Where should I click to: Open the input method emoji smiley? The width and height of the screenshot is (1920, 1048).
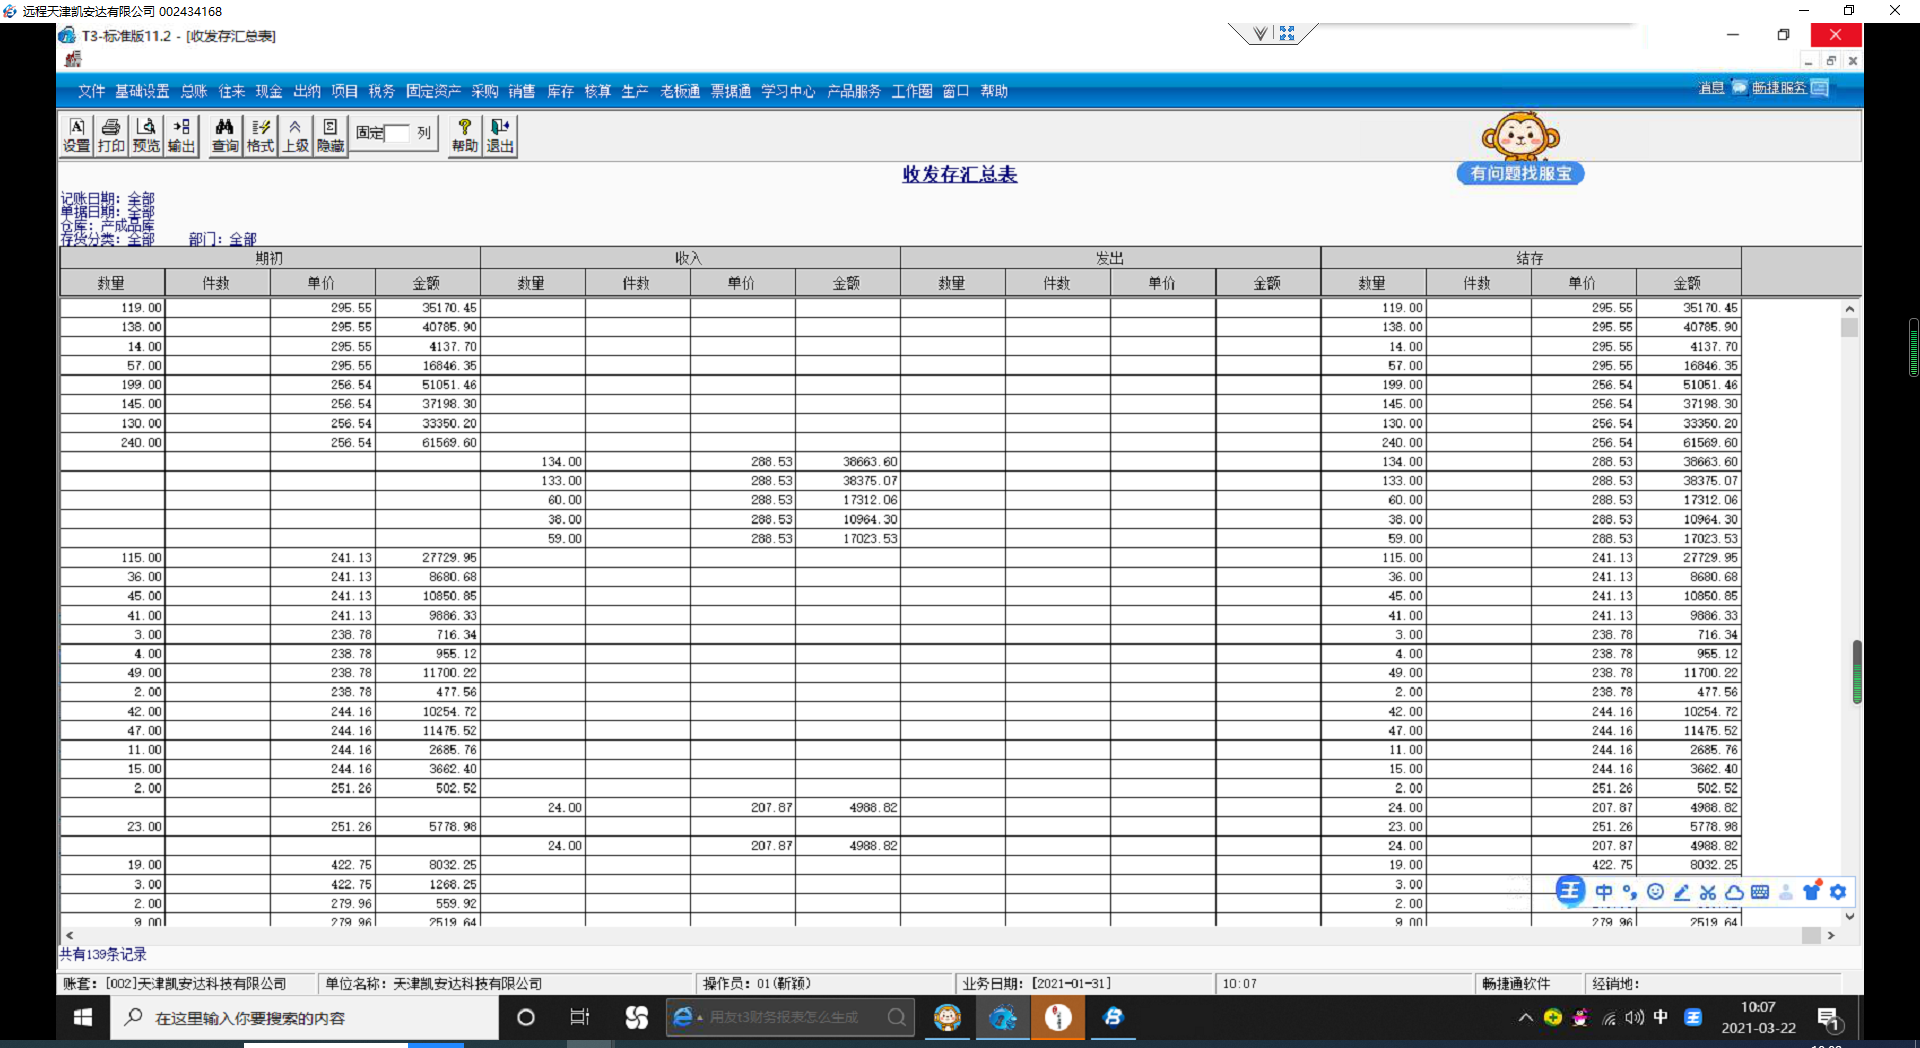point(1656,892)
